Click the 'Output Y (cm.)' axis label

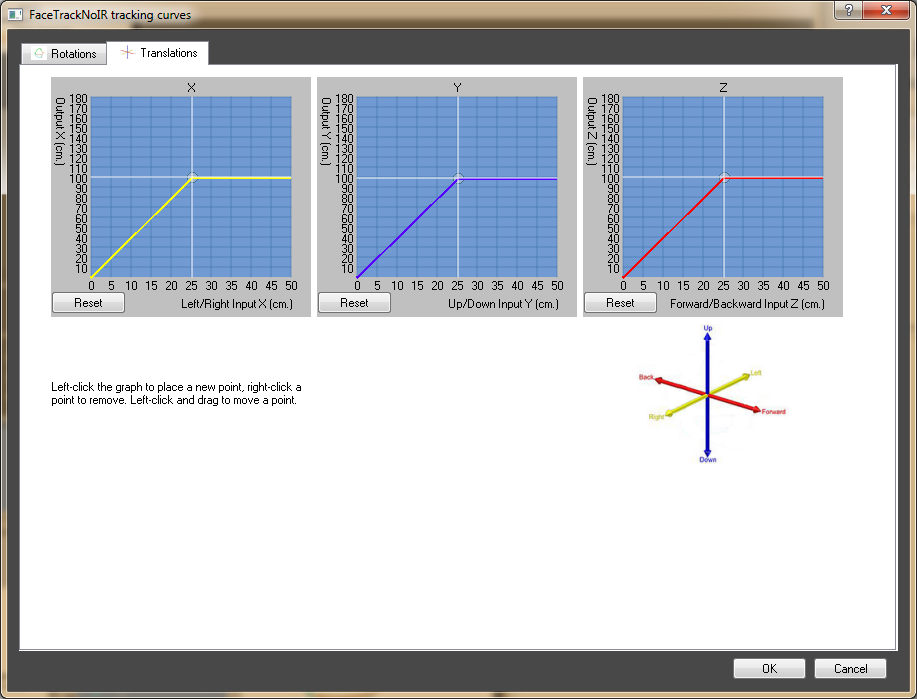(x=326, y=131)
